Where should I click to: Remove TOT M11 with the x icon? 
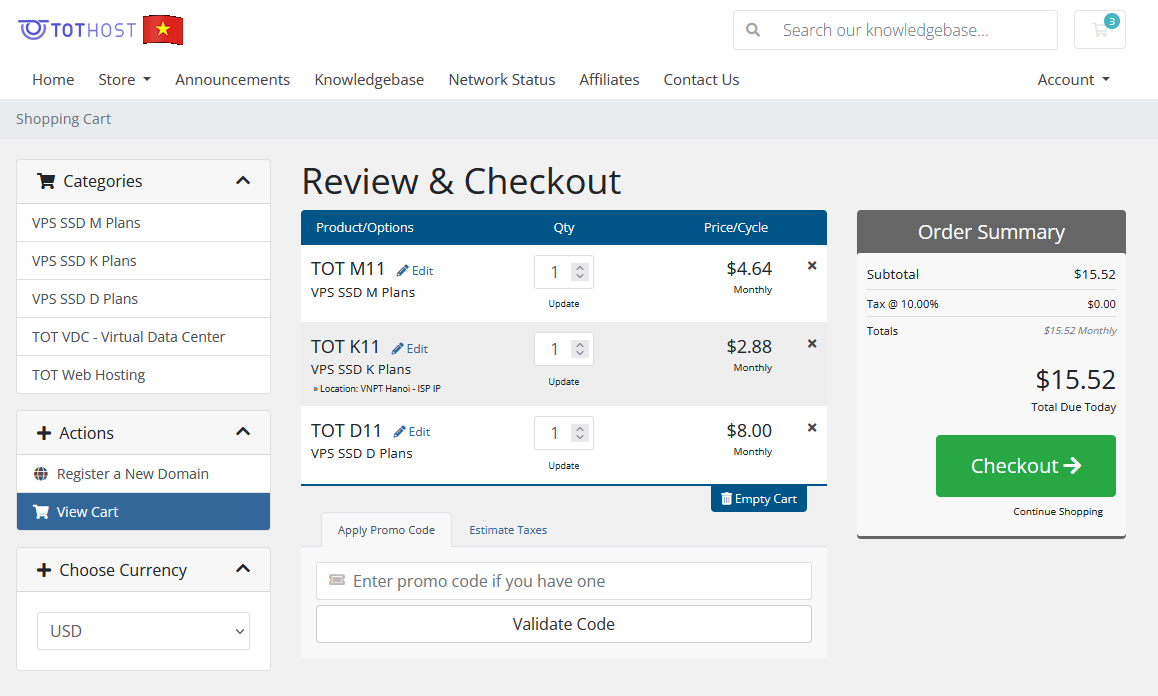click(x=812, y=266)
